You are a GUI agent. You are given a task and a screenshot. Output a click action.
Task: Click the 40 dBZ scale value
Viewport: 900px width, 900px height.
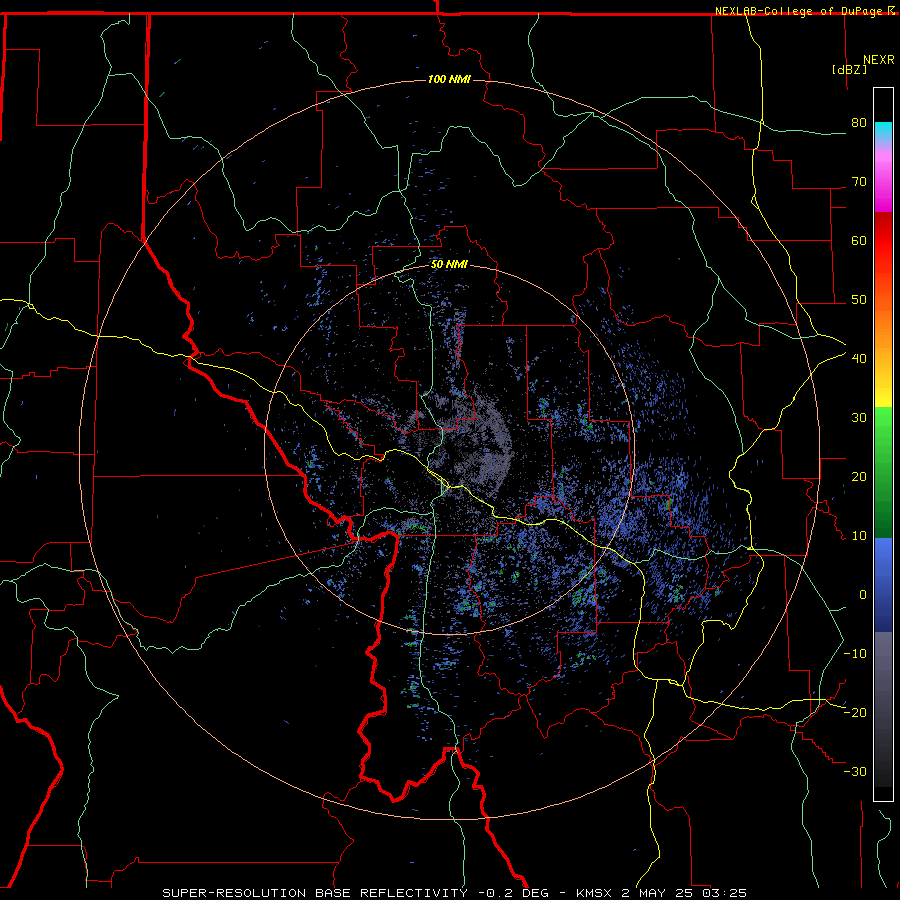point(859,359)
